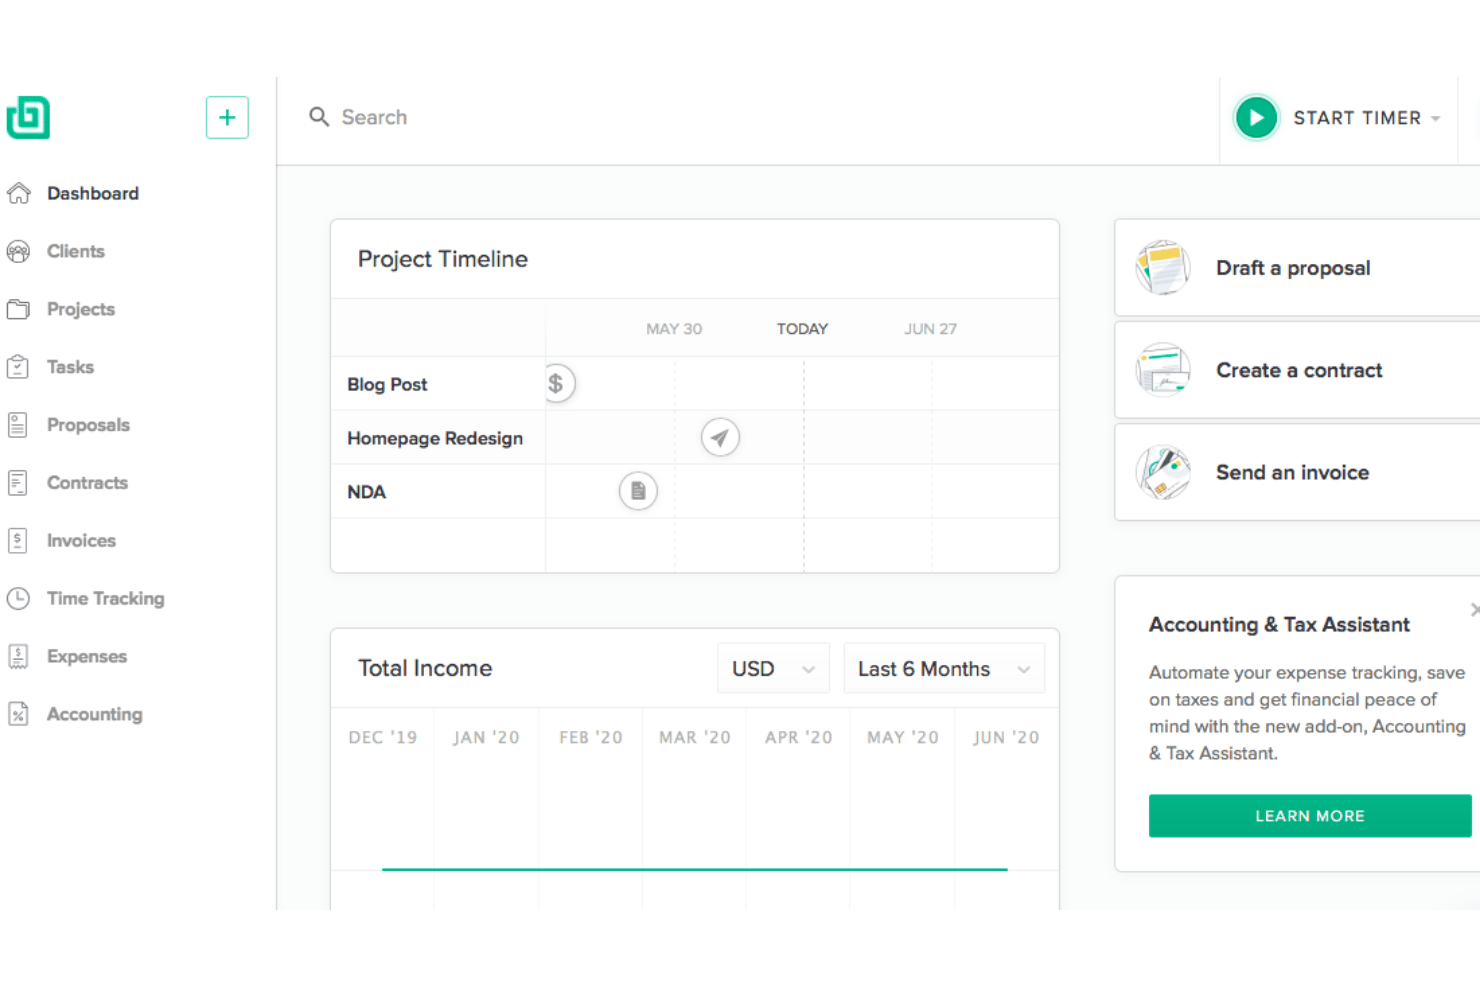Image resolution: width=1480 pixels, height=987 pixels.
Task: Click the Invoices dollar icon
Action: pos(18,541)
